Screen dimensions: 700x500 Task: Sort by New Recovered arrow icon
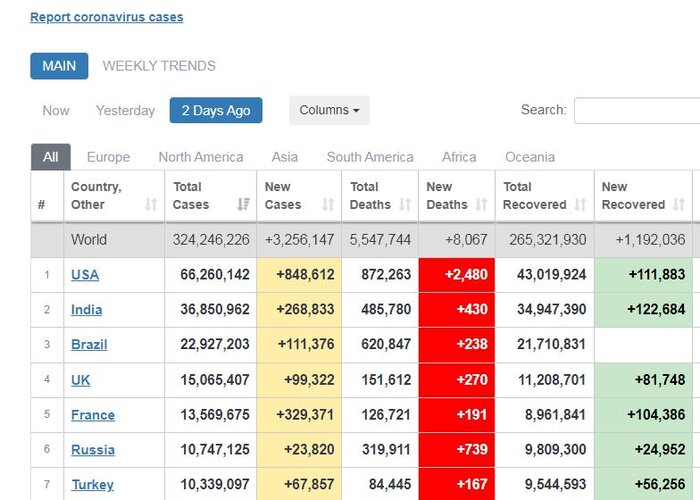tap(680, 205)
